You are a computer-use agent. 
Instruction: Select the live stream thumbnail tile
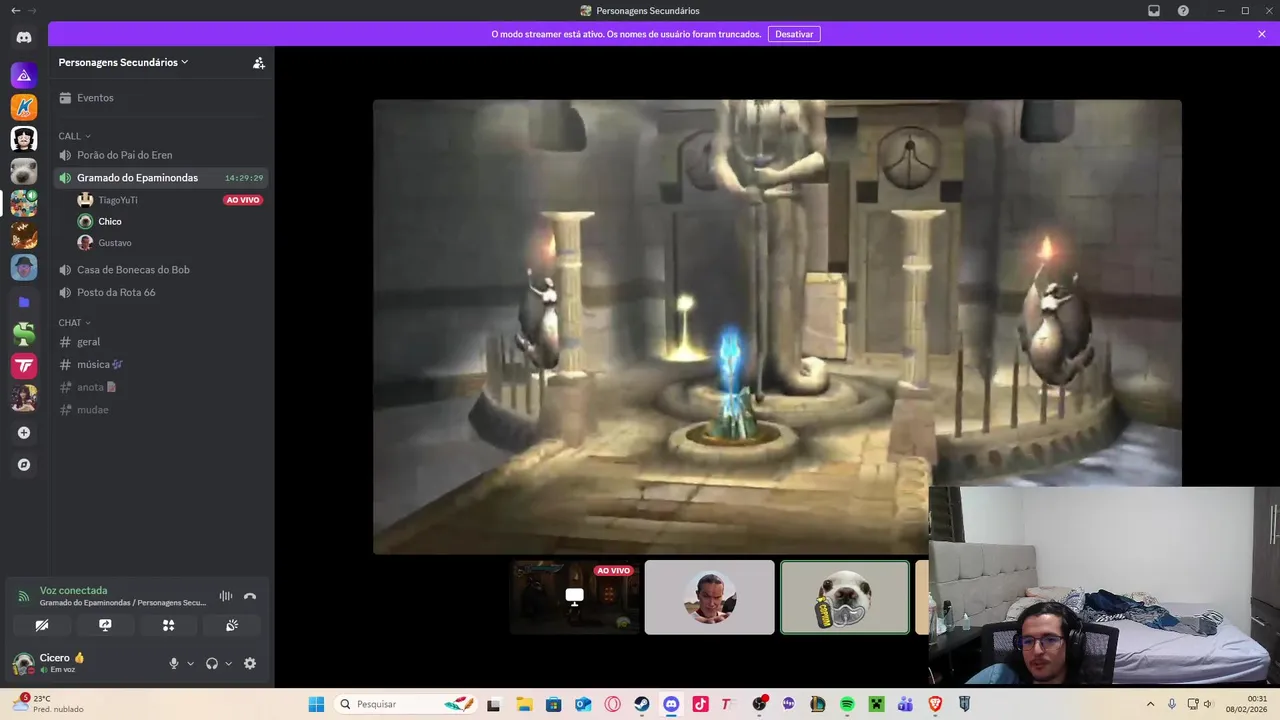tap(575, 597)
